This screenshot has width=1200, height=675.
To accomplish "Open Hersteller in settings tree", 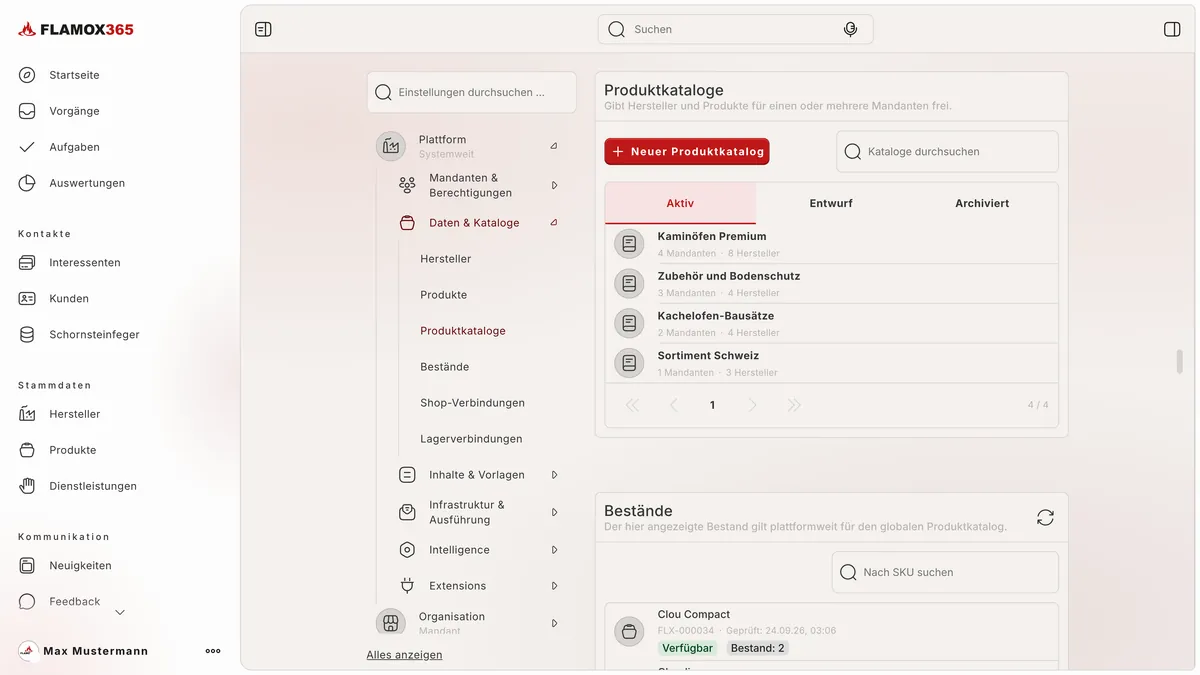I will tap(446, 259).
